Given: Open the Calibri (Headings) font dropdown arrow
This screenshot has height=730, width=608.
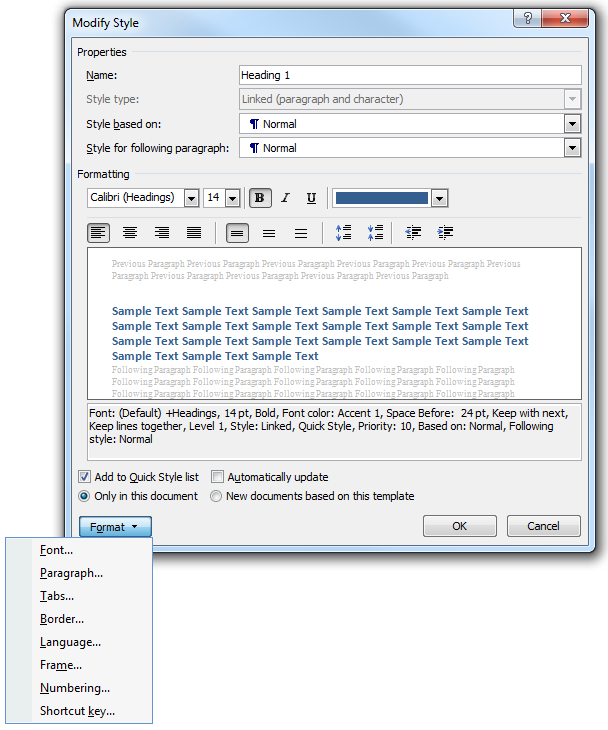Looking at the screenshot, I should coord(191,198).
